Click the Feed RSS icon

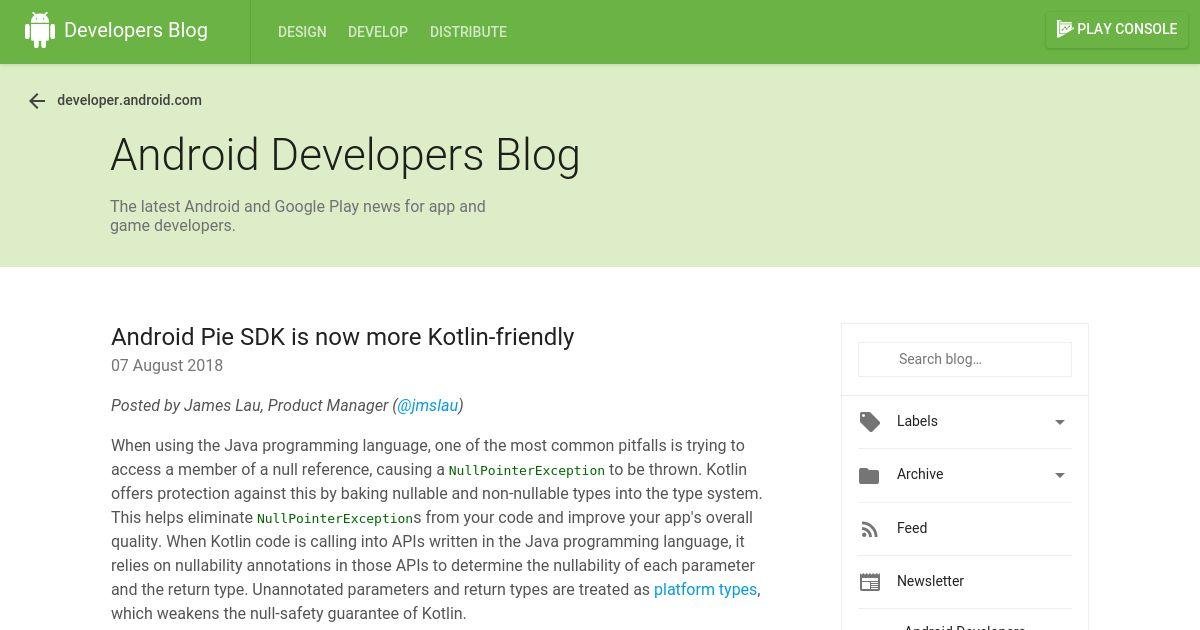(870, 529)
